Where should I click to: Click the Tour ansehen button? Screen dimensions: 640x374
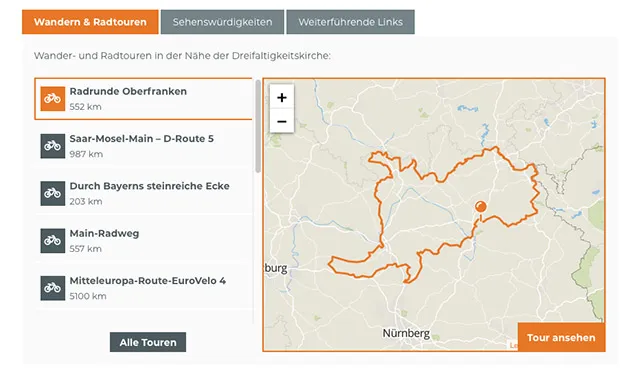click(x=561, y=337)
